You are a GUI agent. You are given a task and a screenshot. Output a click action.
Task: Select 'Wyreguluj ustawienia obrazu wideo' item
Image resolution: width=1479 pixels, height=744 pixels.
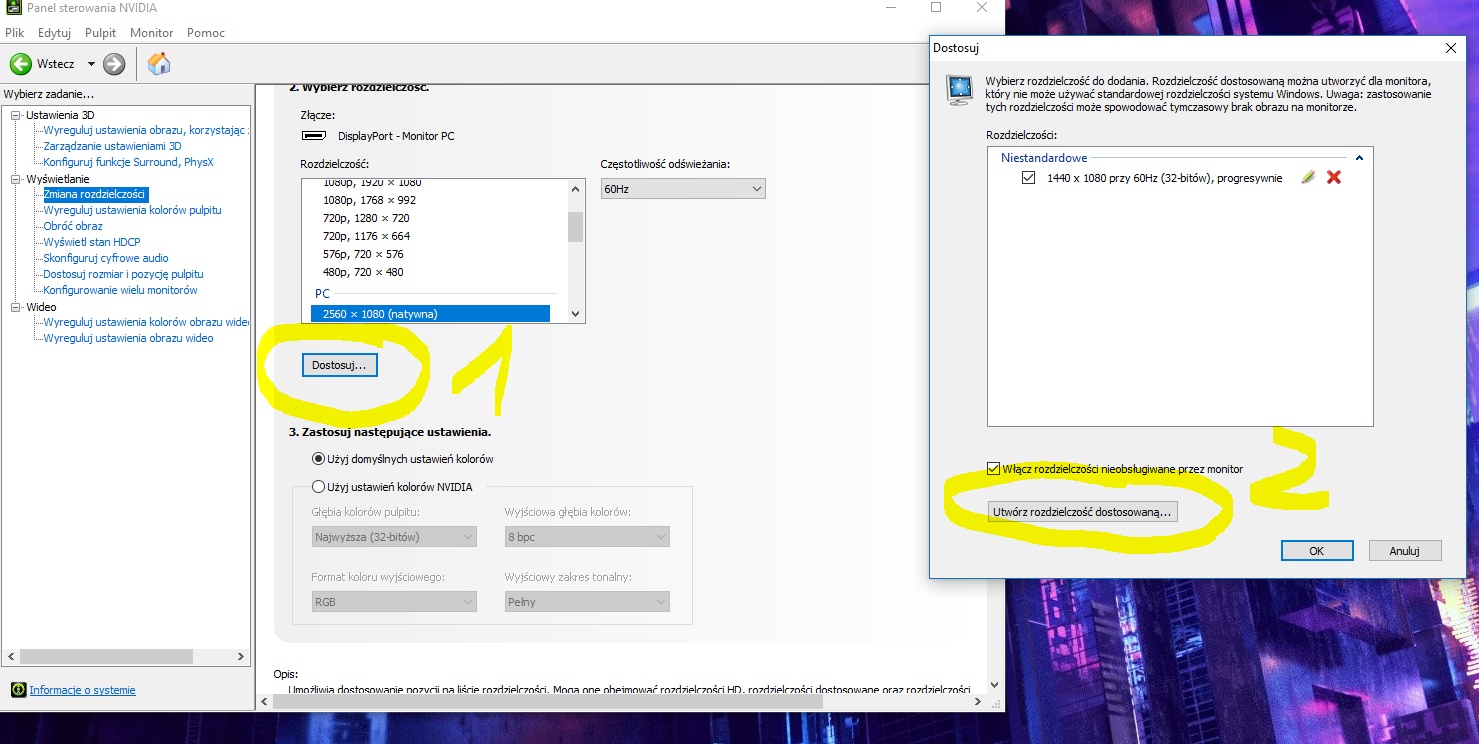click(128, 338)
